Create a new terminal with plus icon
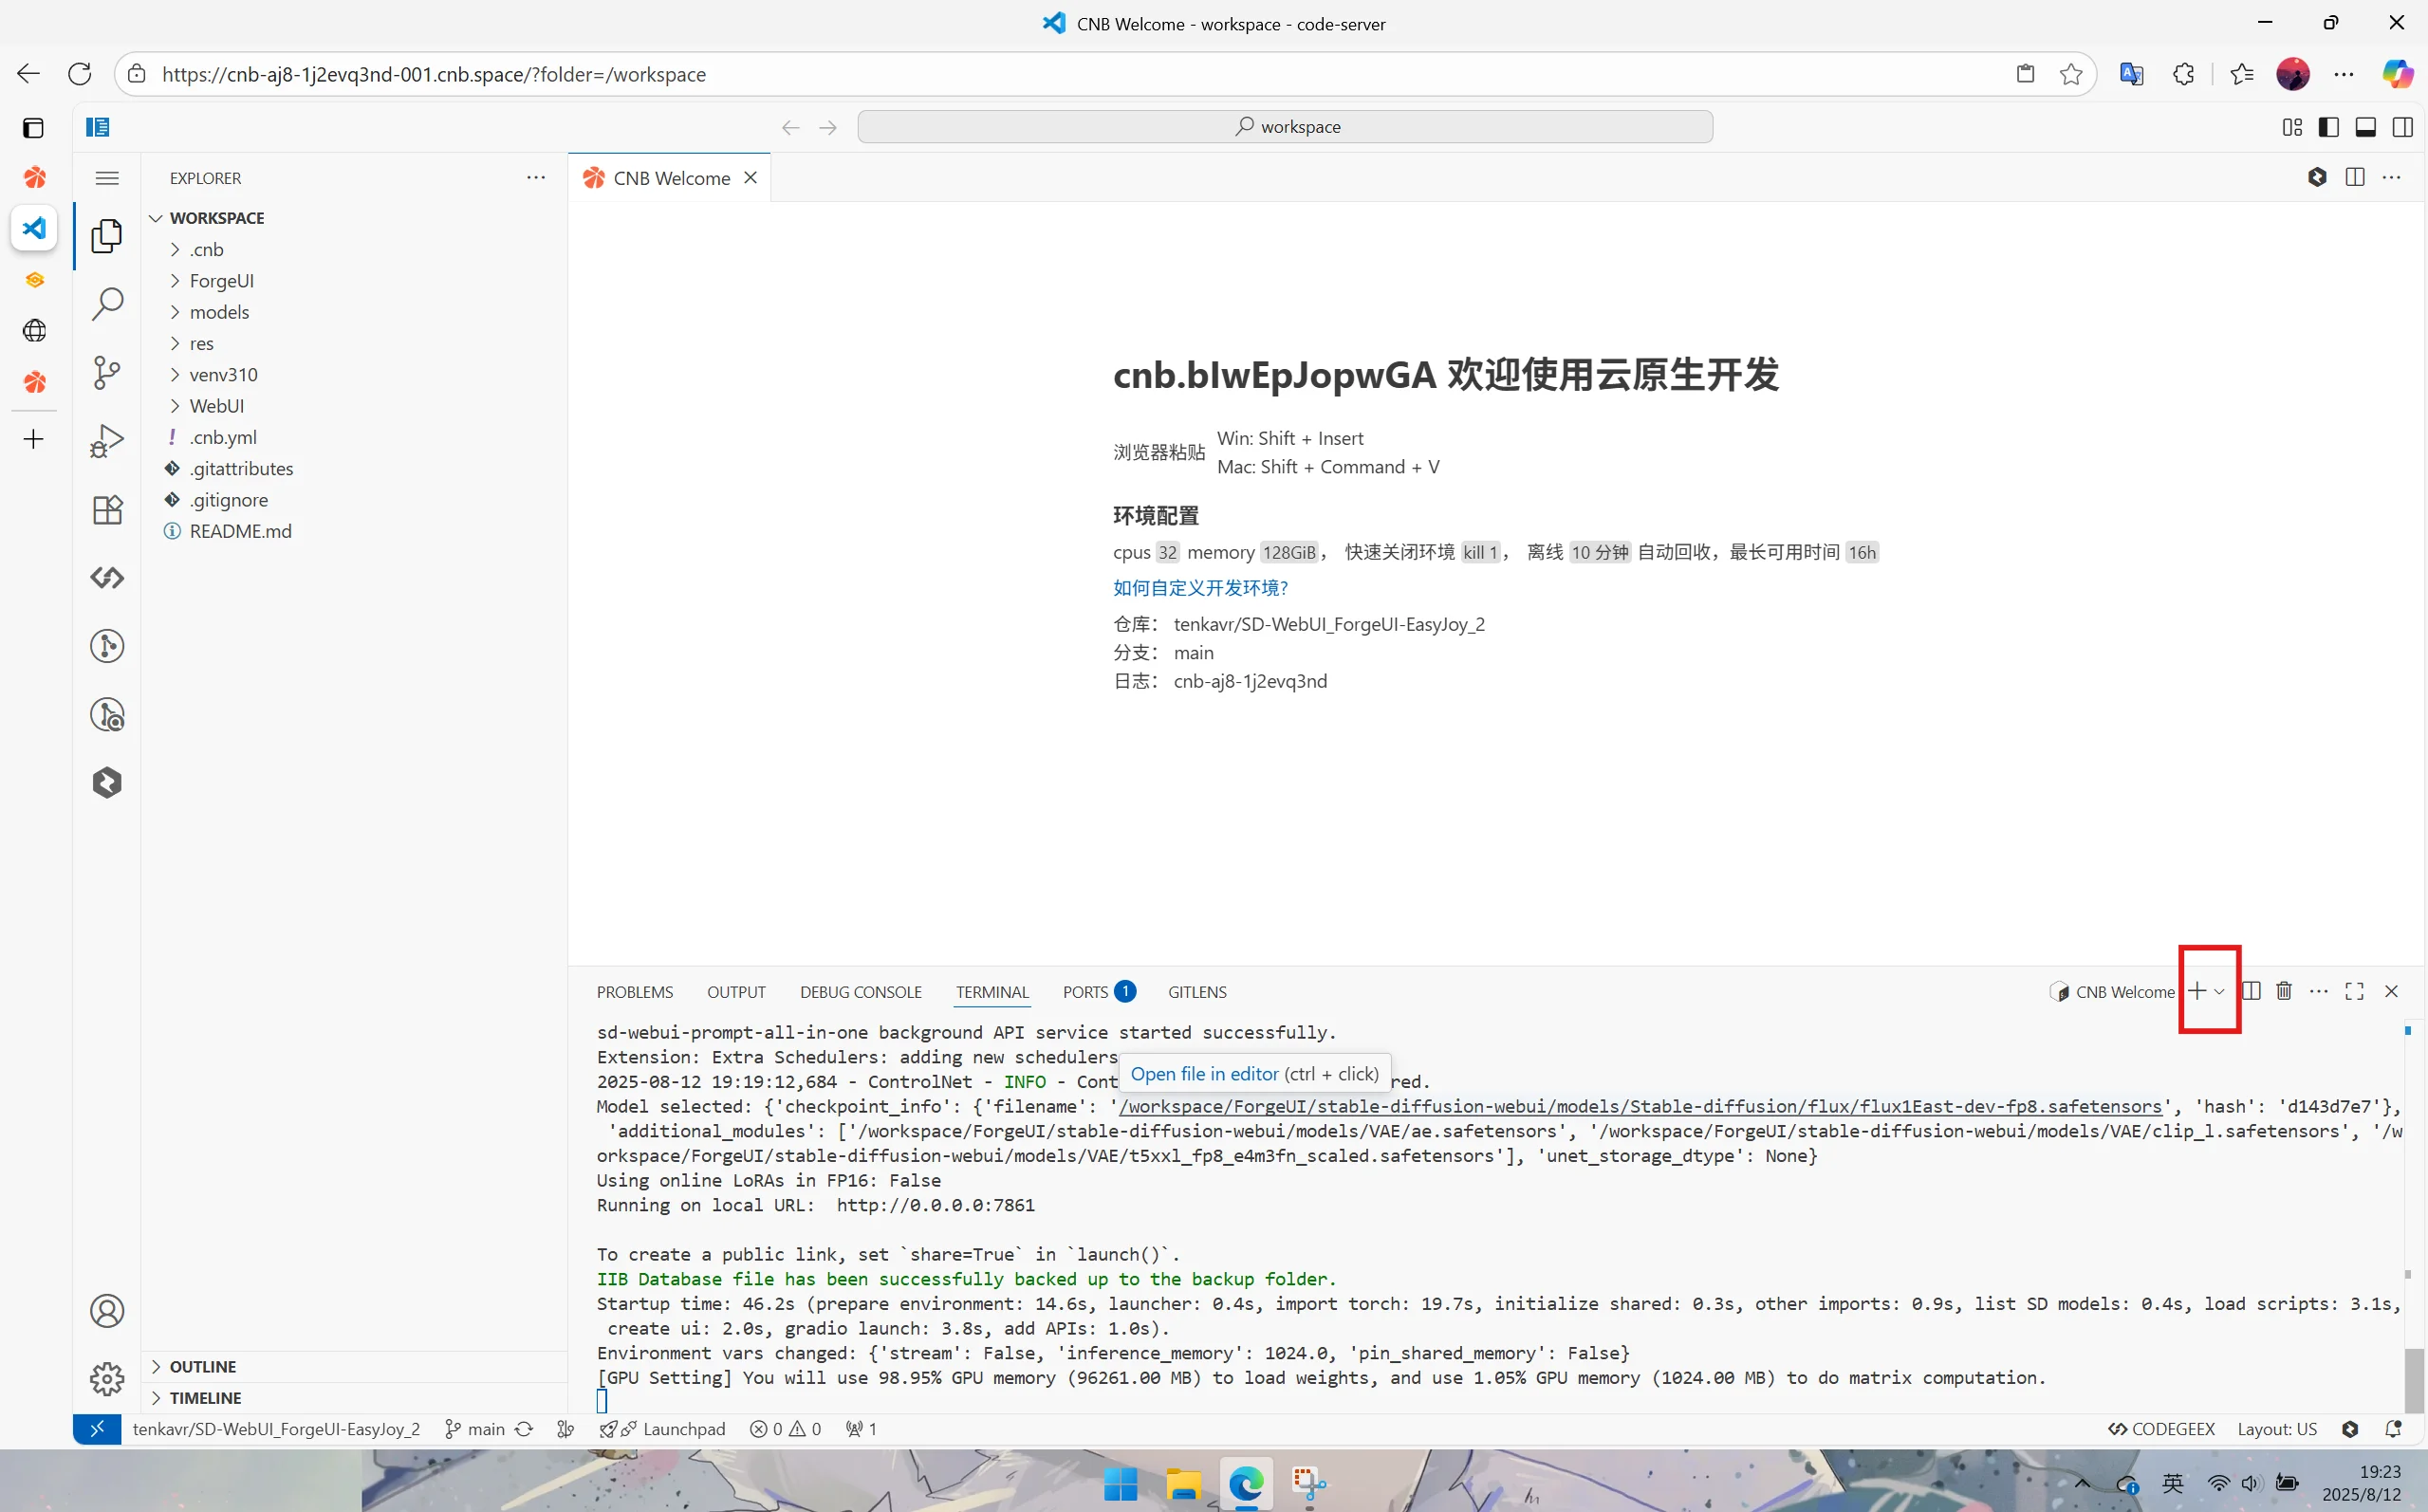The width and height of the screenshot is (2428, 1512). (2197, 991)
